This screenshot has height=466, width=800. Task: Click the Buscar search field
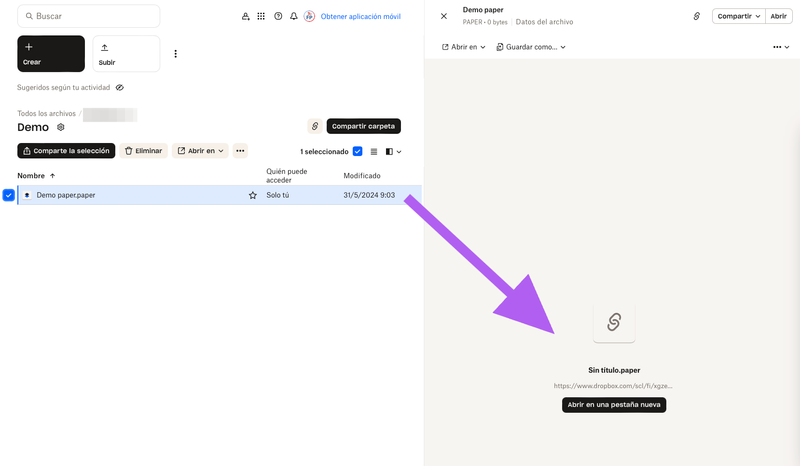(x=88, y=16)
